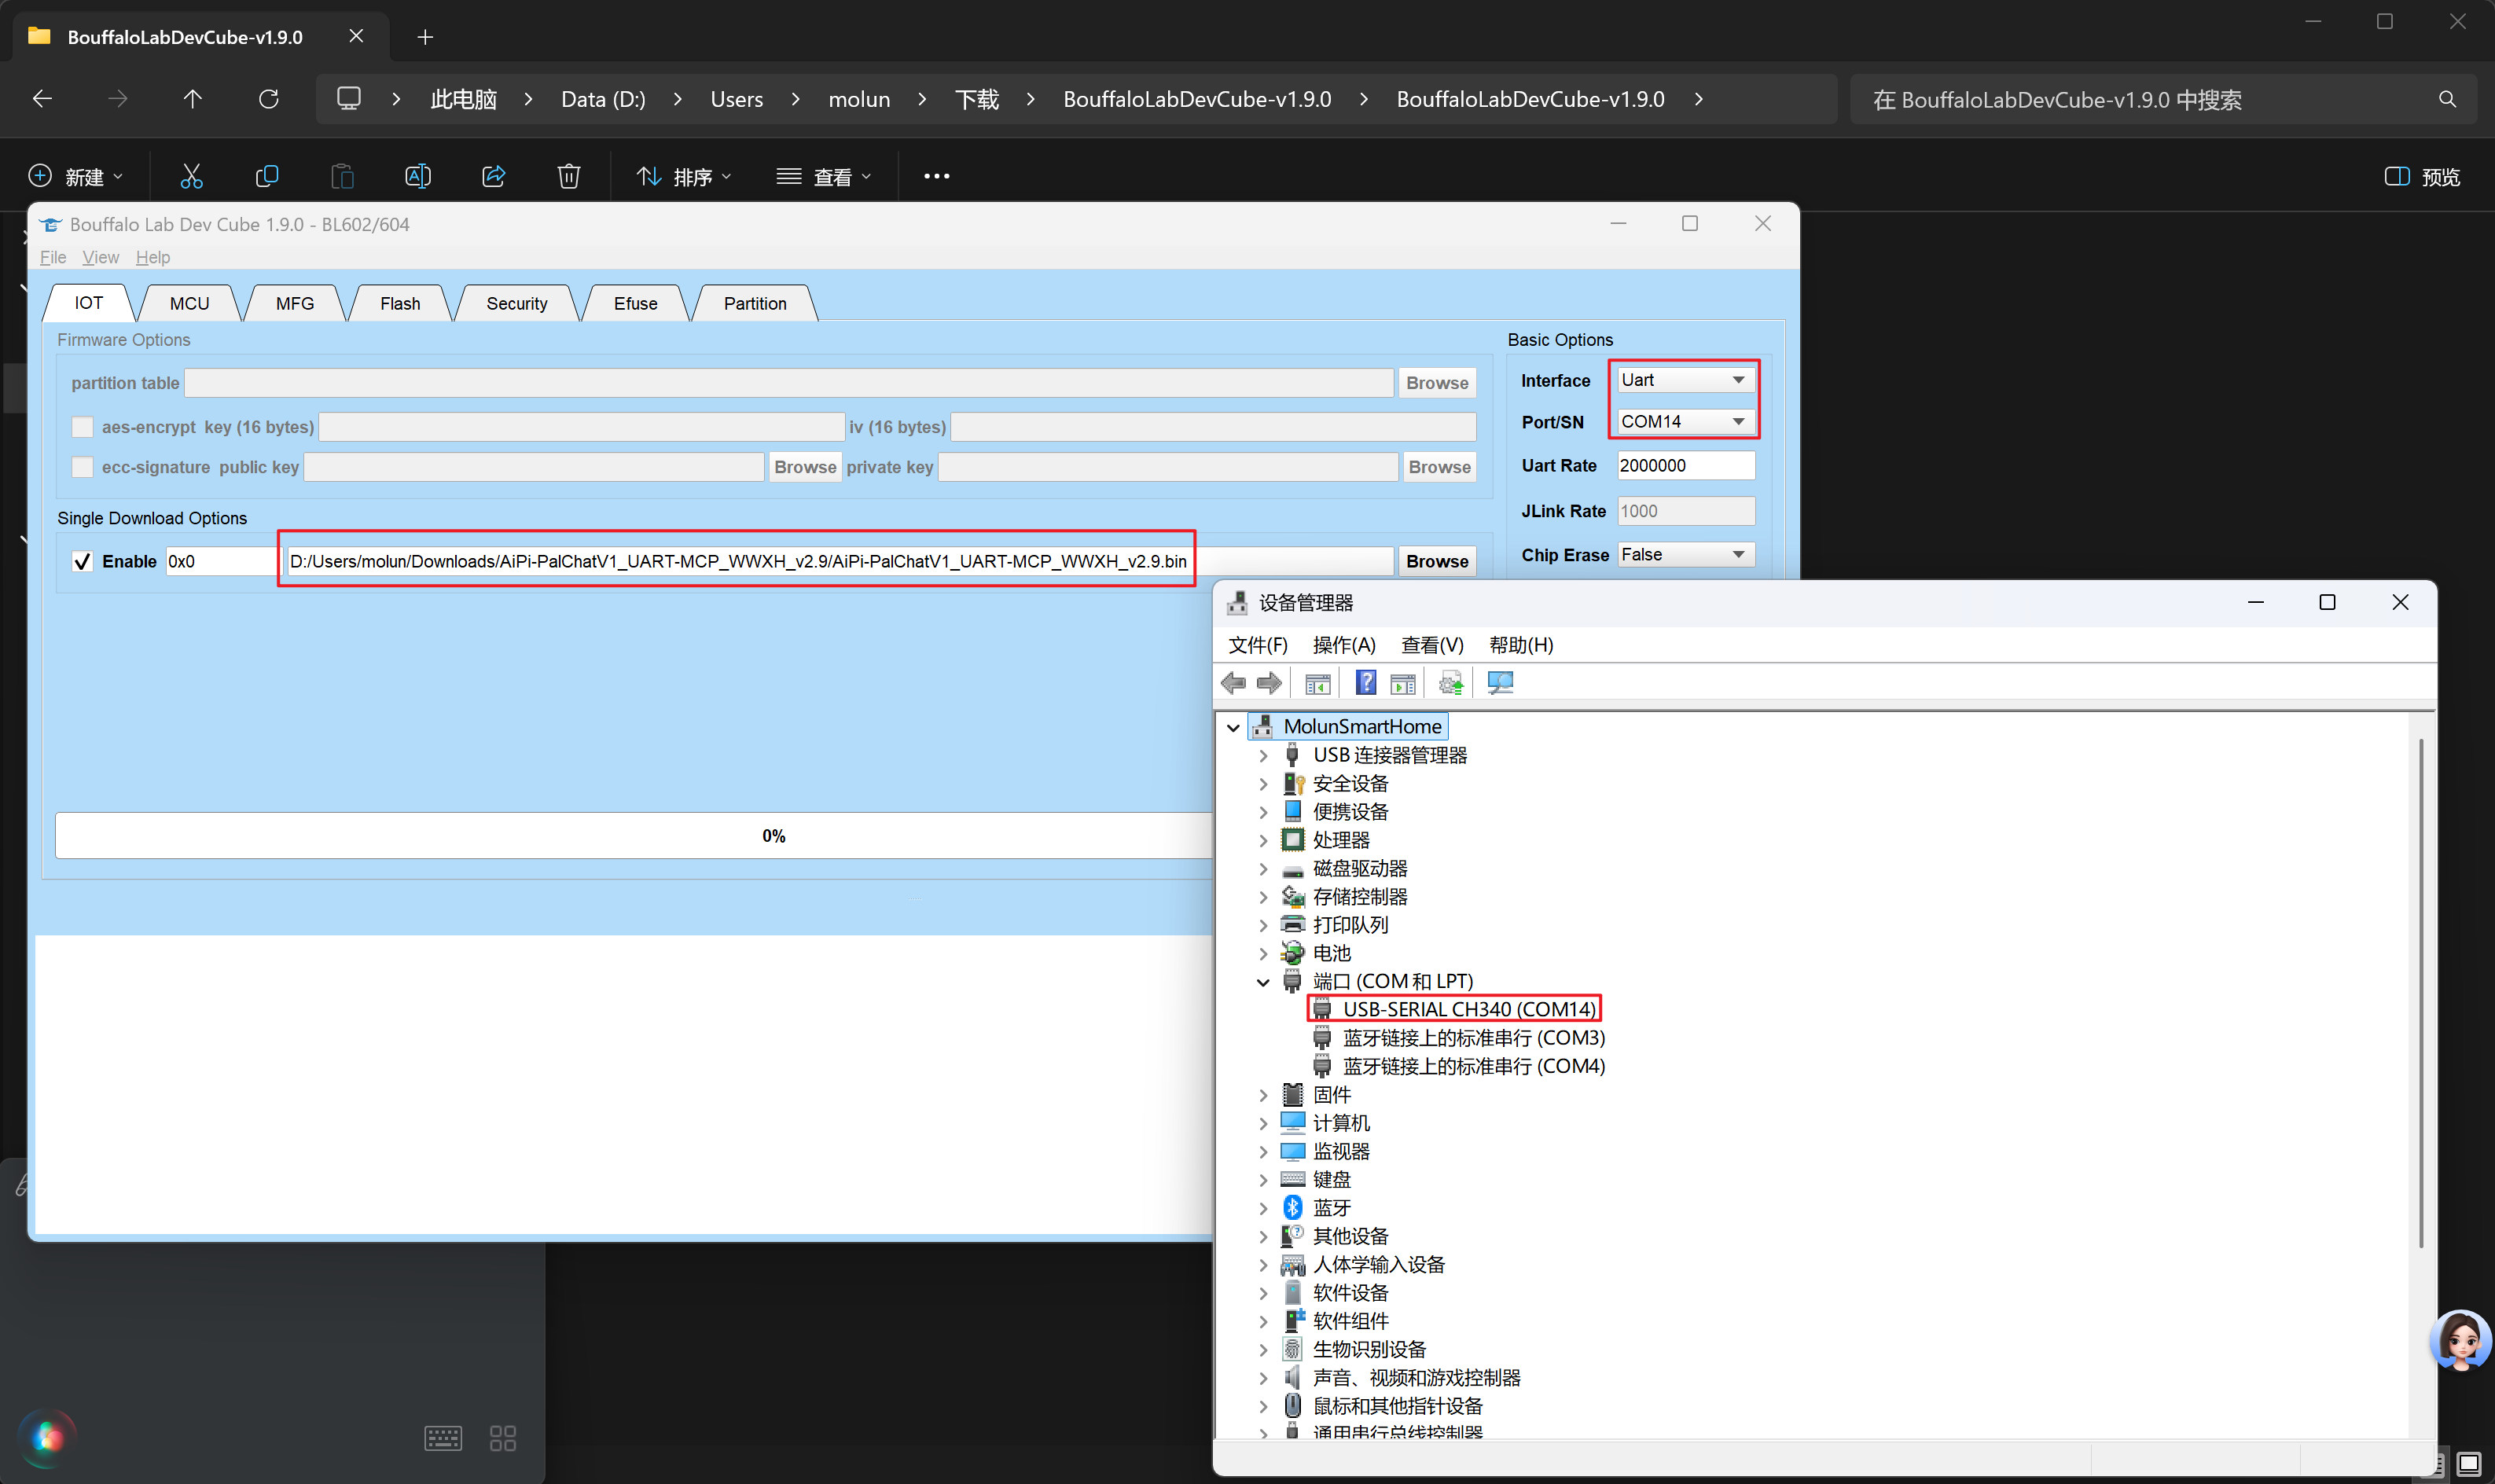The image size is (2495, 1484).
Task: Refresh the Explorer folder view
Action: (x=269, y=99)
